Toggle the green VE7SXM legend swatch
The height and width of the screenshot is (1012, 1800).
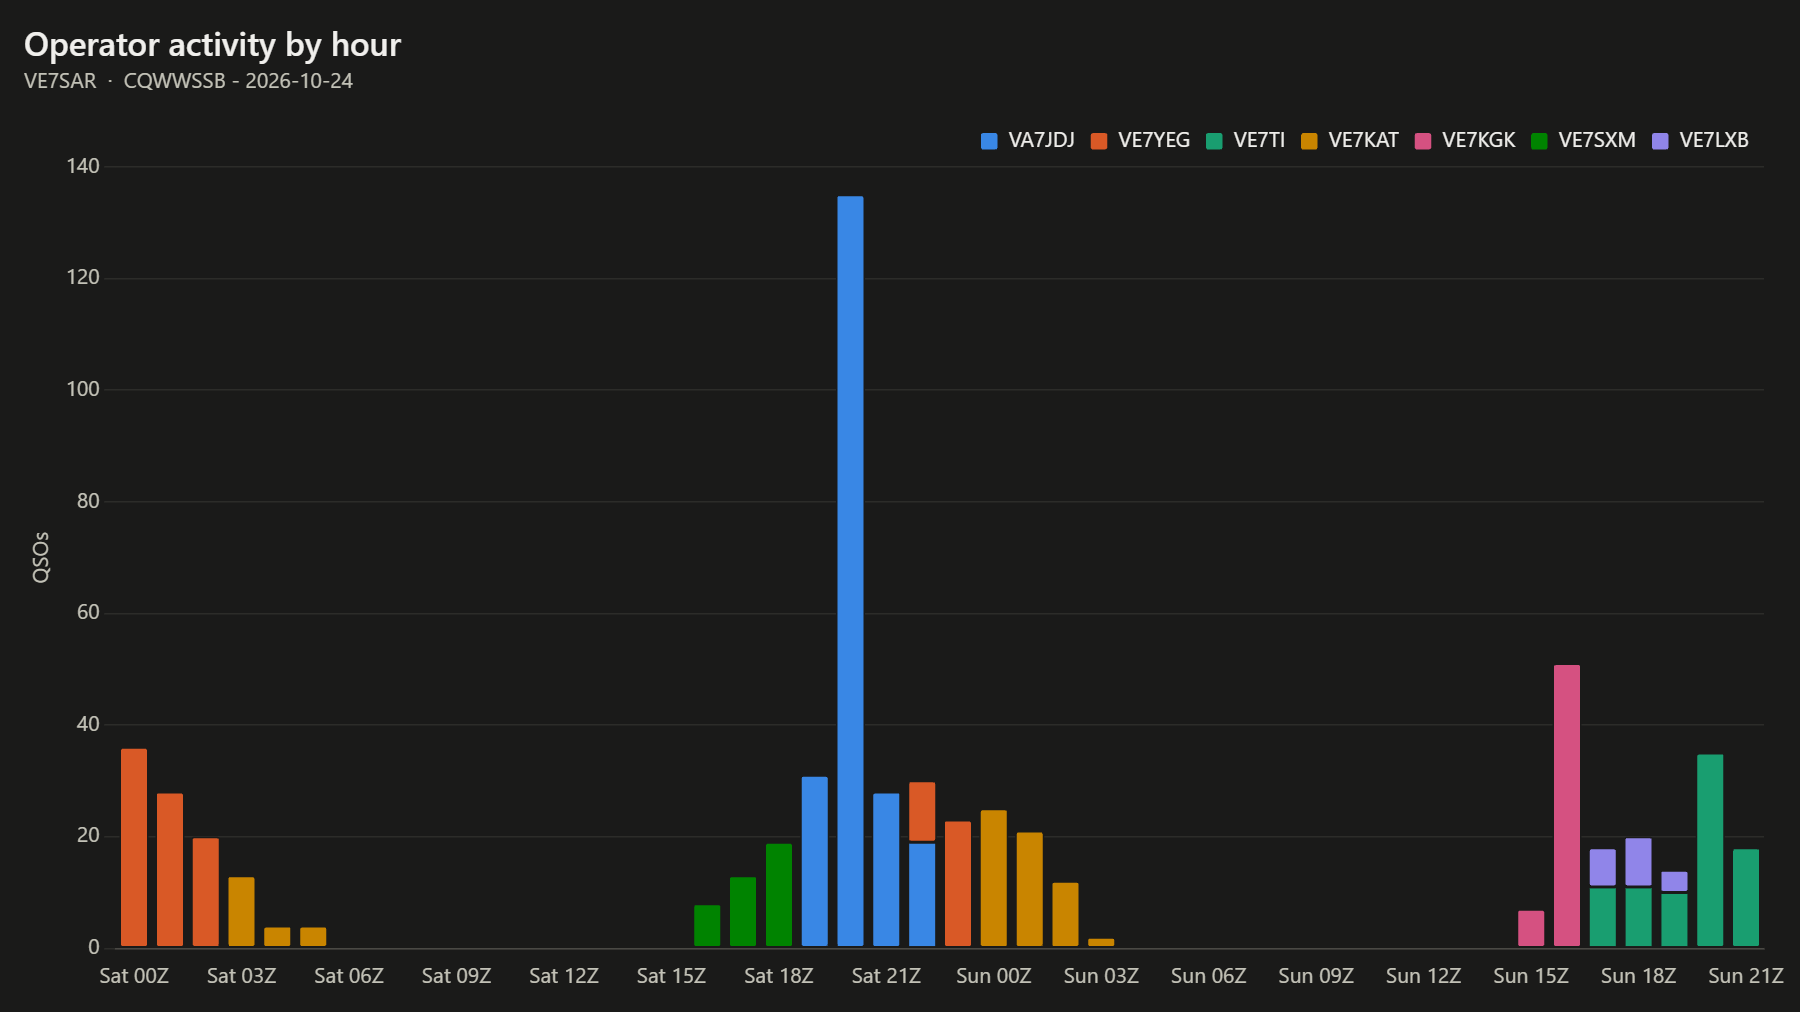pyautogui.click(x=1539, y=141)
